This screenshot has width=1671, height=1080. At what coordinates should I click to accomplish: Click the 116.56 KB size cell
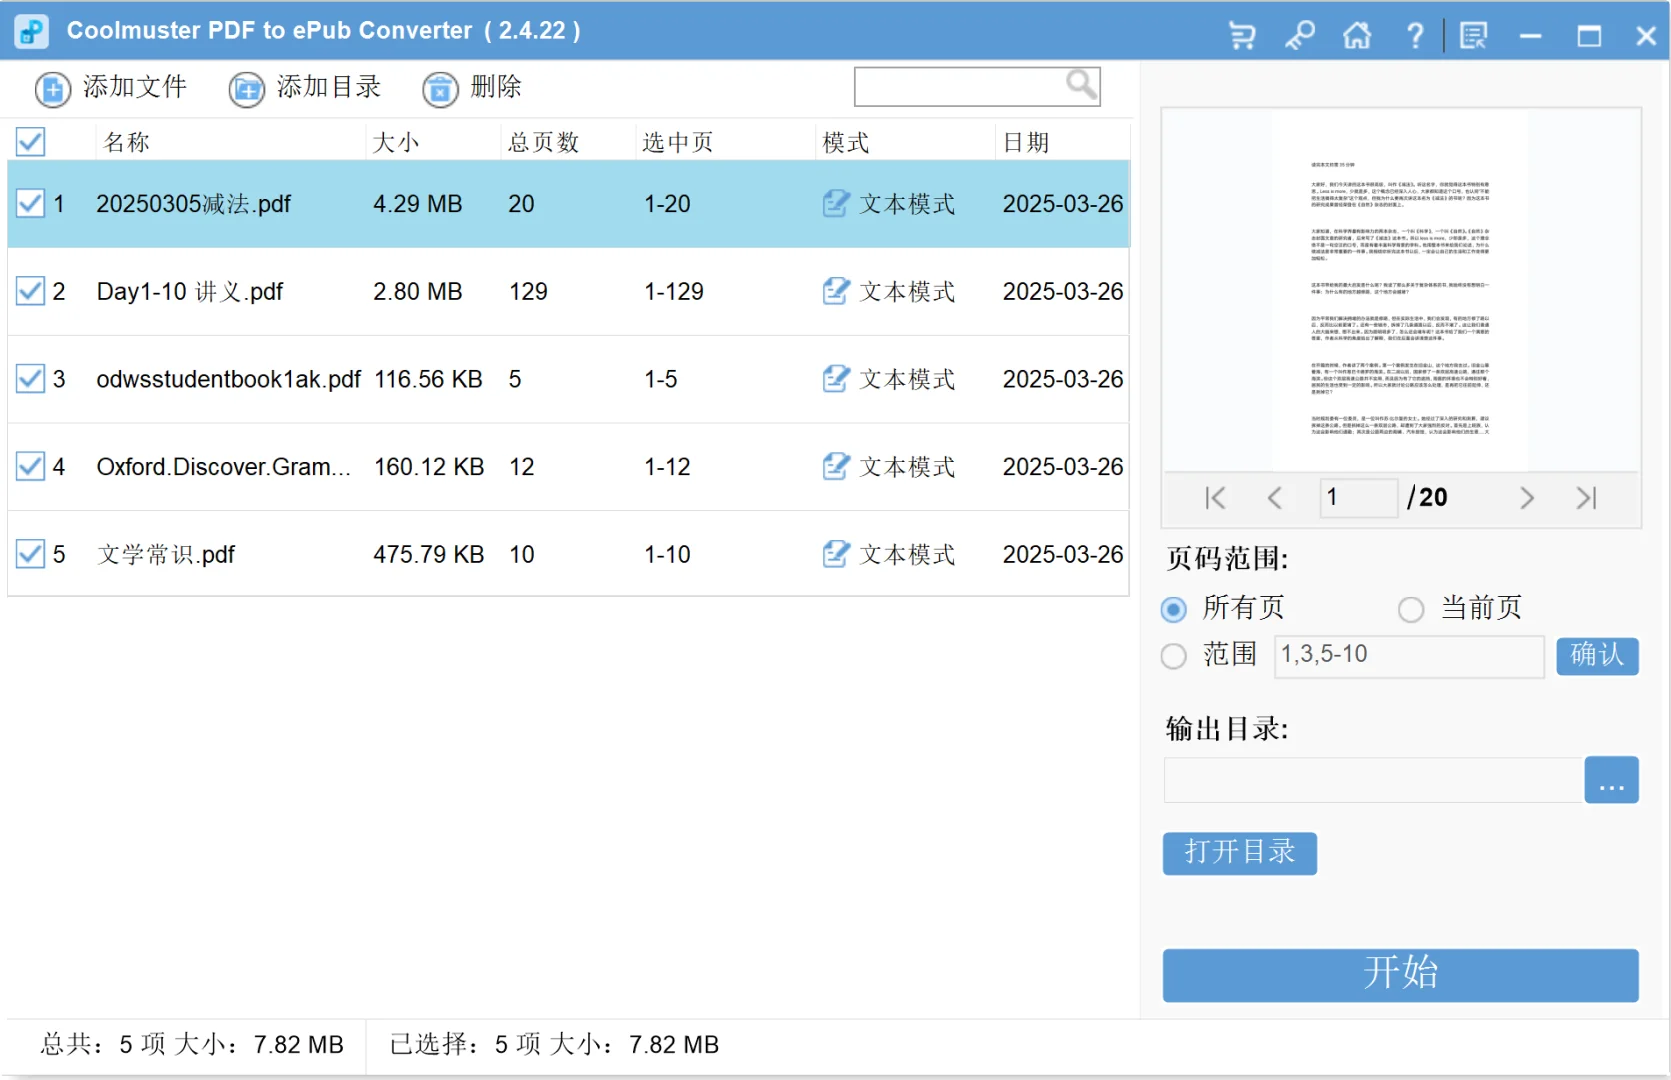click(x=428, y=379)
